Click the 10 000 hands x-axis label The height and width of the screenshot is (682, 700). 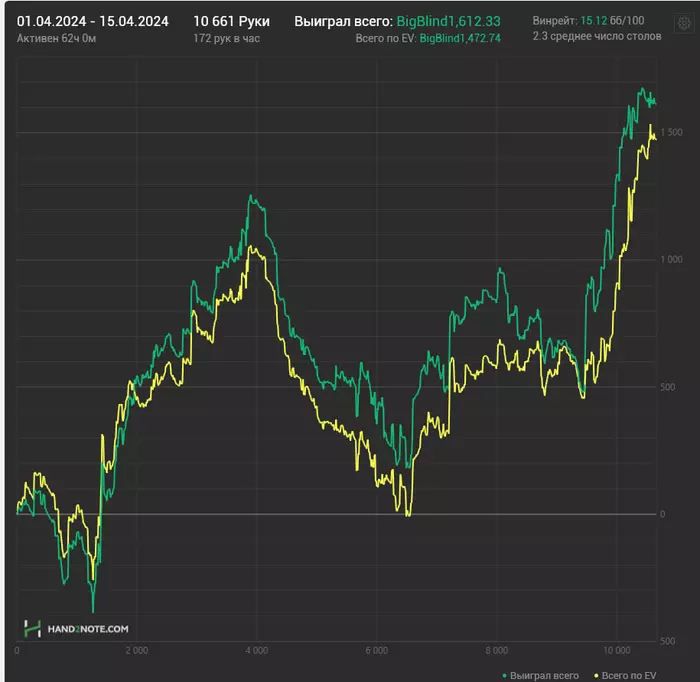tap(617, 650)
